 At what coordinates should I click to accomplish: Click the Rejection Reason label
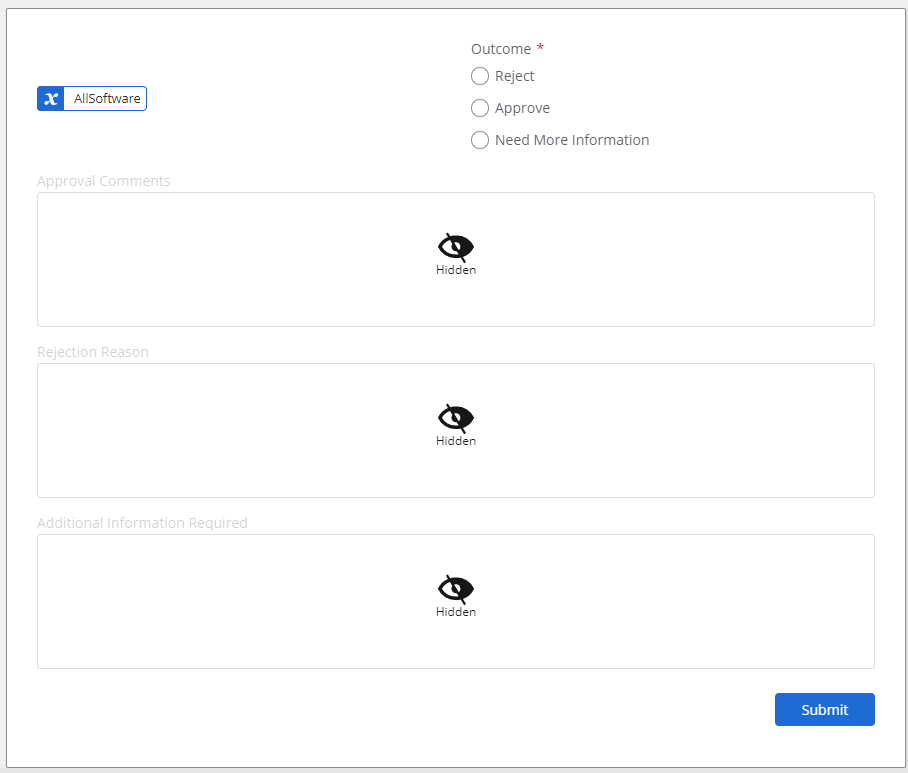pos(93,352)
